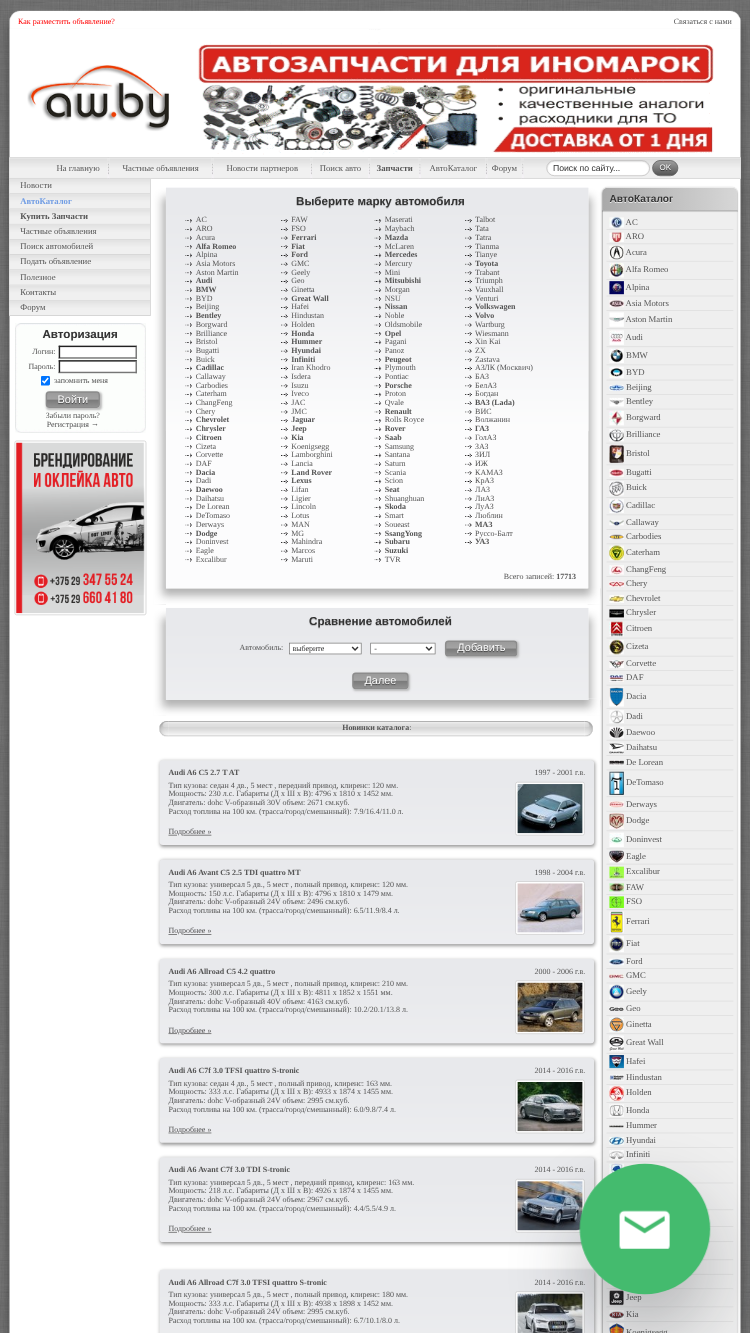The image size is (750, 1333).
Task: Open 'Audi A6 Avant C7f 3.0 TDI S-tronic' title
Action: tap(229, 1169)
